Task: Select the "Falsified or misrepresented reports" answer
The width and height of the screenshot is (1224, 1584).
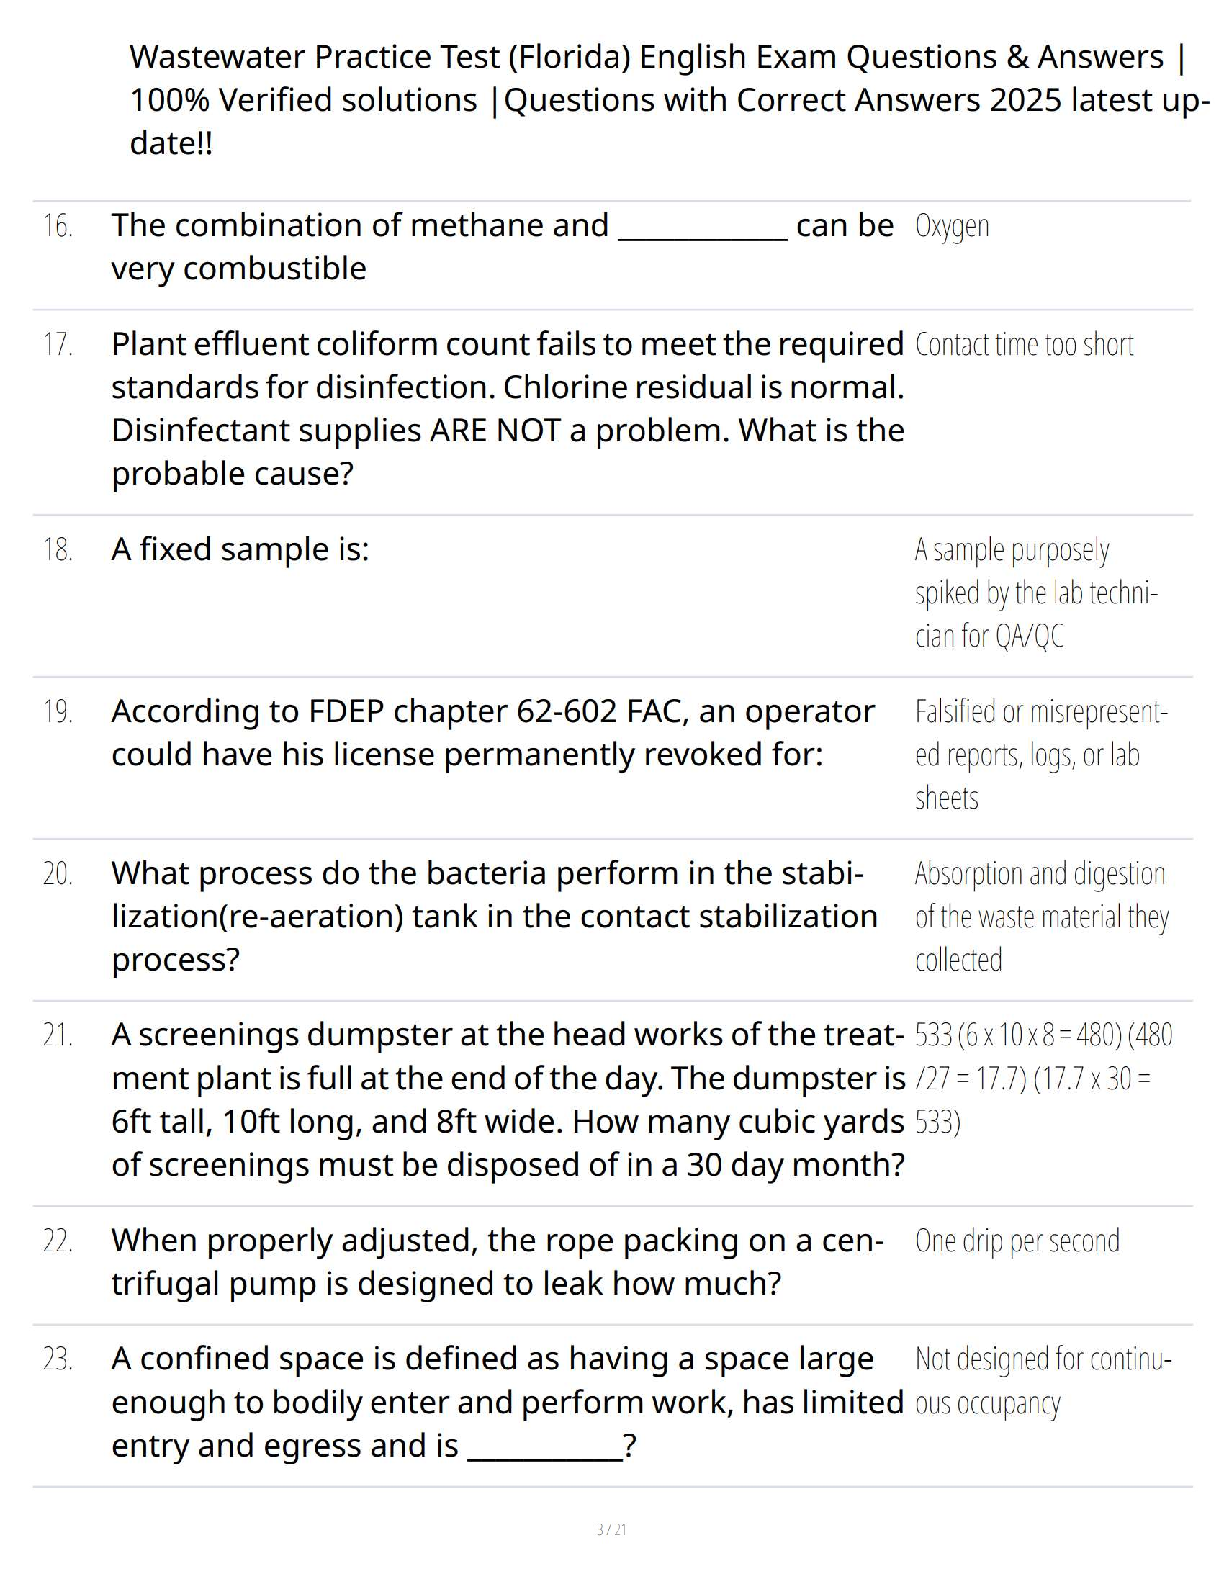Action: pyautogui.click(x=1040, y=755)
